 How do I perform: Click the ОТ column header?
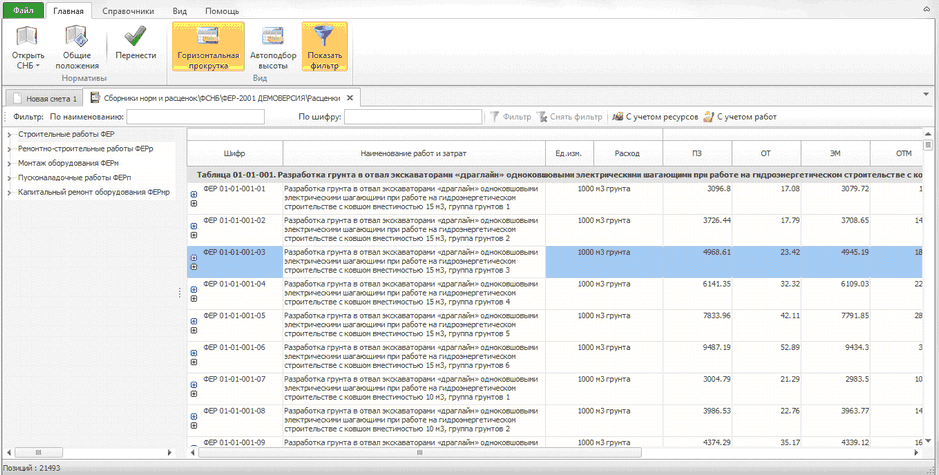[766, 153]
